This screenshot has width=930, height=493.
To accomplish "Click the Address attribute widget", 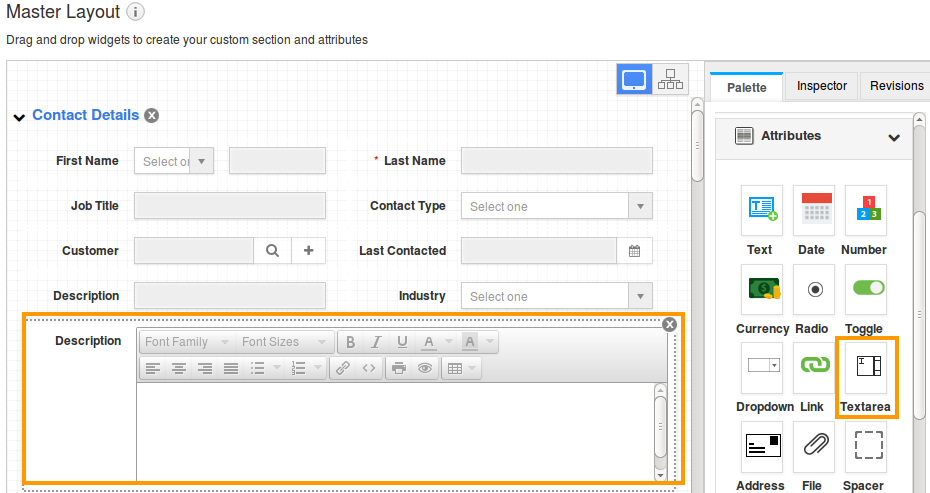I will click(761, 446).
